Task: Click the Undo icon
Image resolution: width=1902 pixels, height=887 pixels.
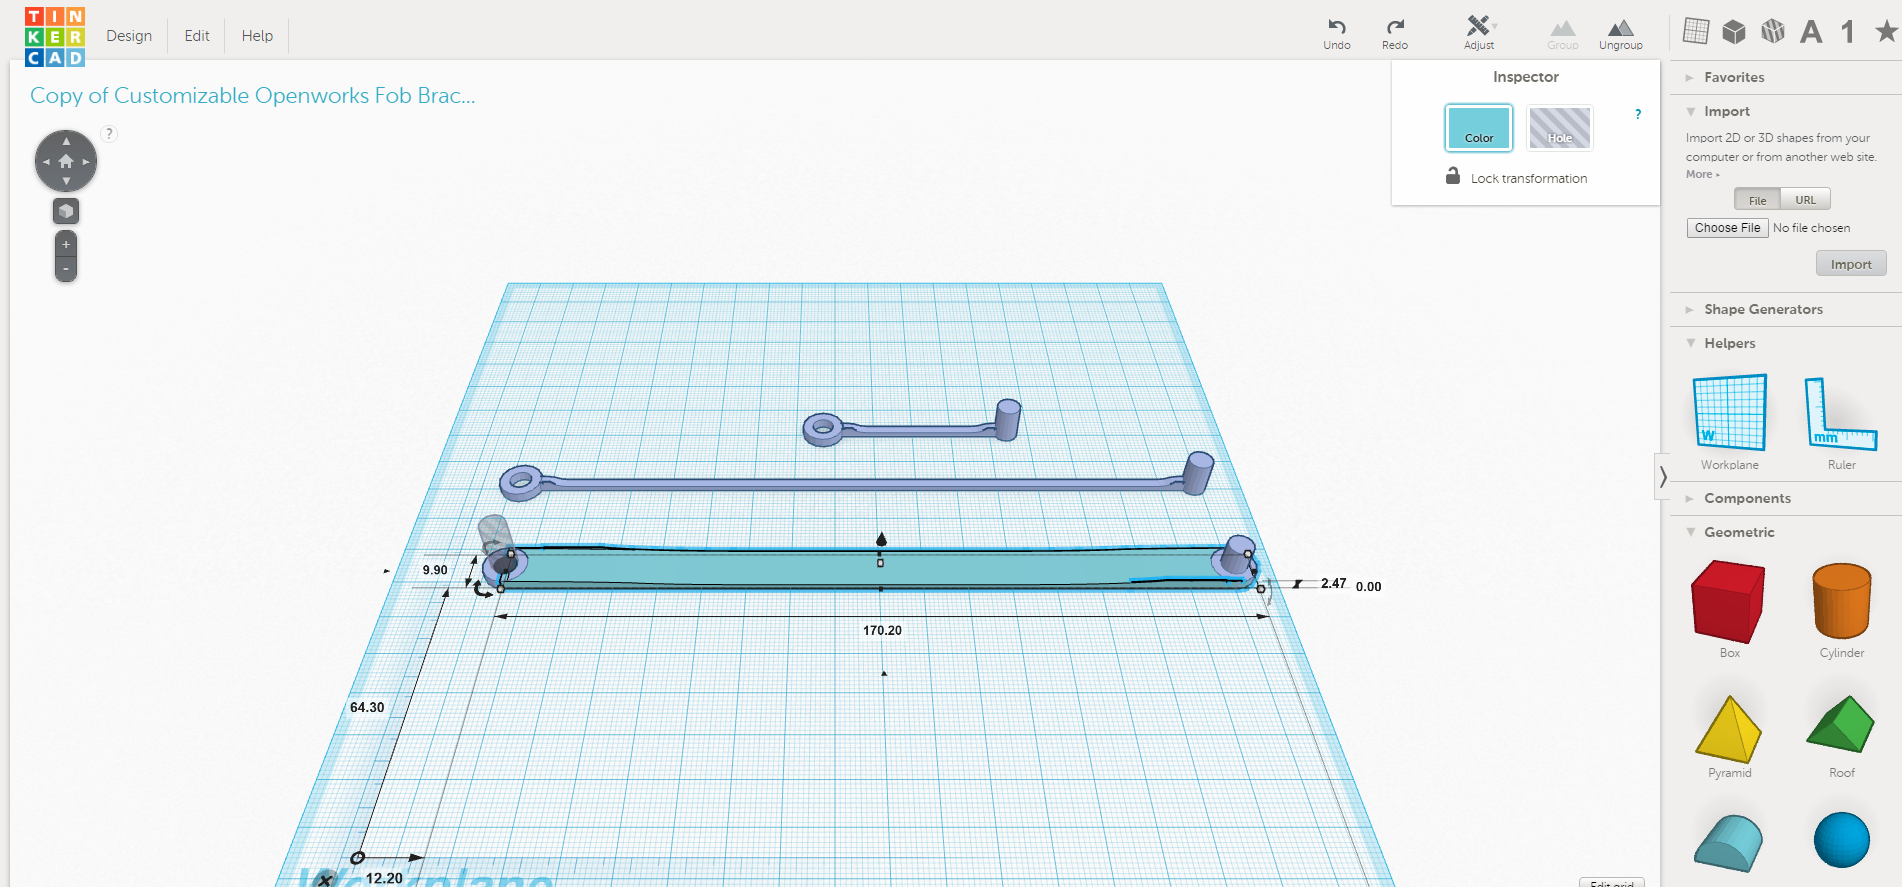Action: (x=1337, y=27)
